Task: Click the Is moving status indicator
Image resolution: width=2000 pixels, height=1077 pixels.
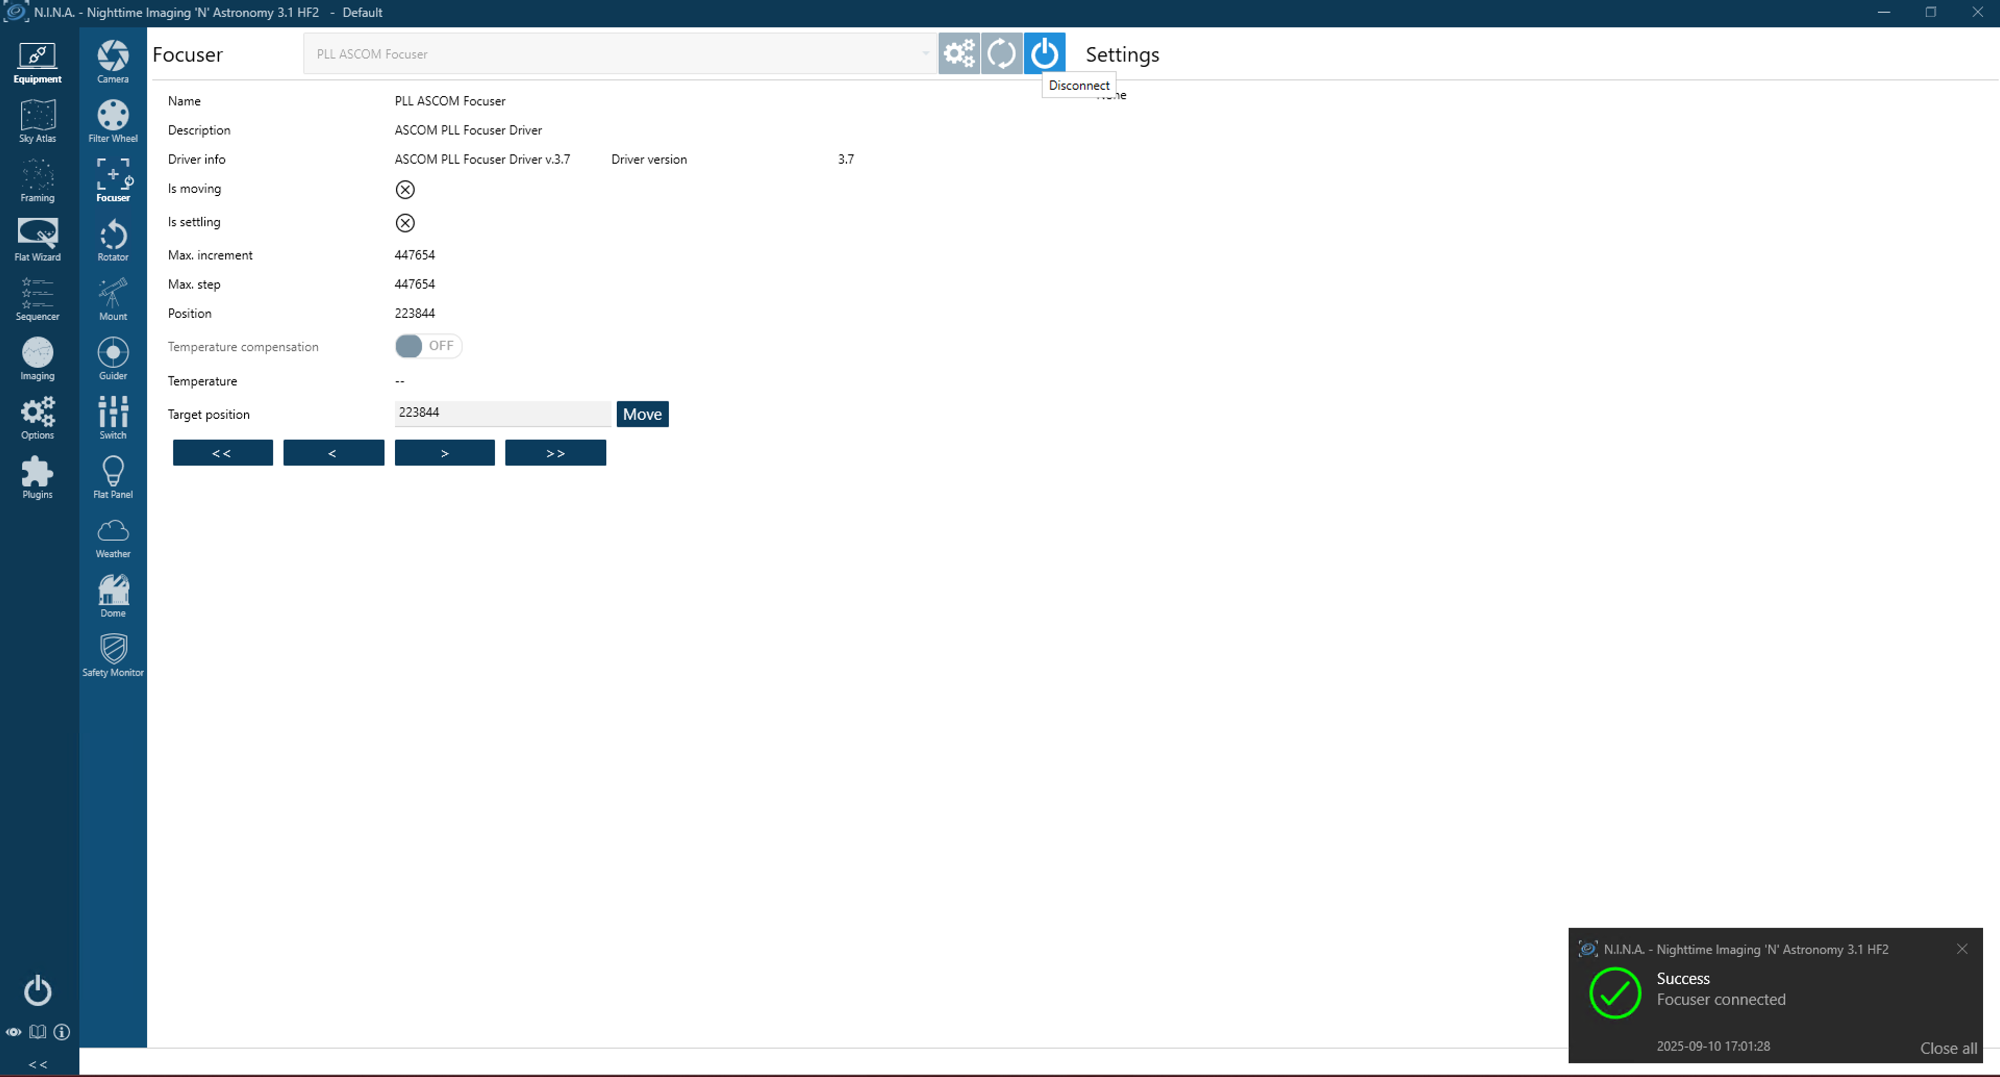Action: (405, 189)
